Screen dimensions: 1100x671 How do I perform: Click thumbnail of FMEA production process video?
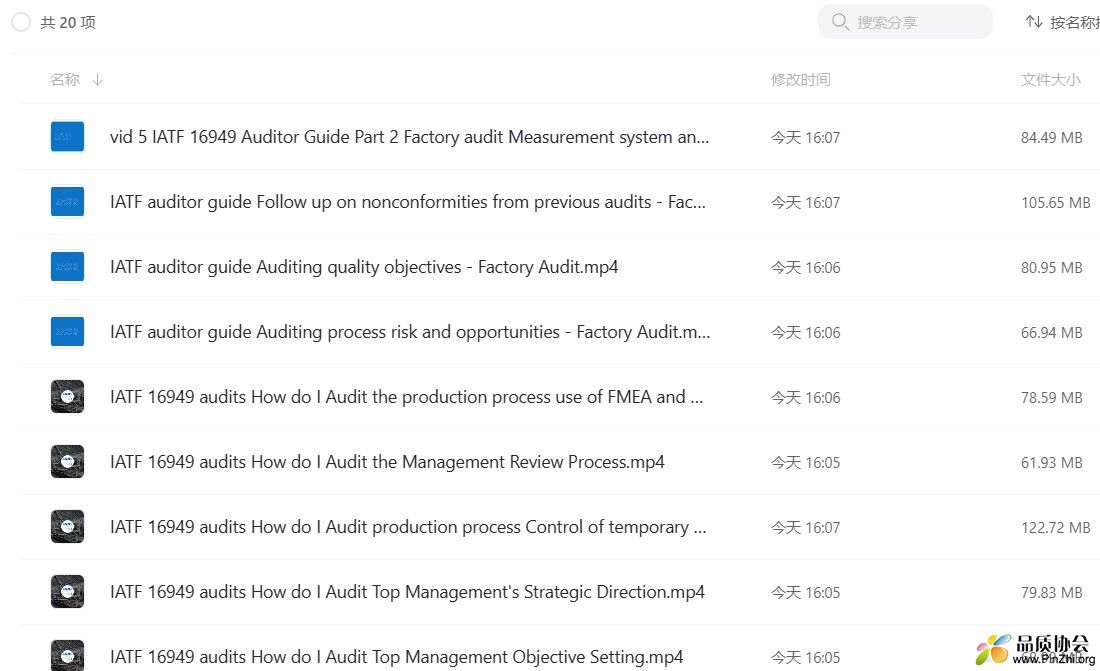coord(67,397)
